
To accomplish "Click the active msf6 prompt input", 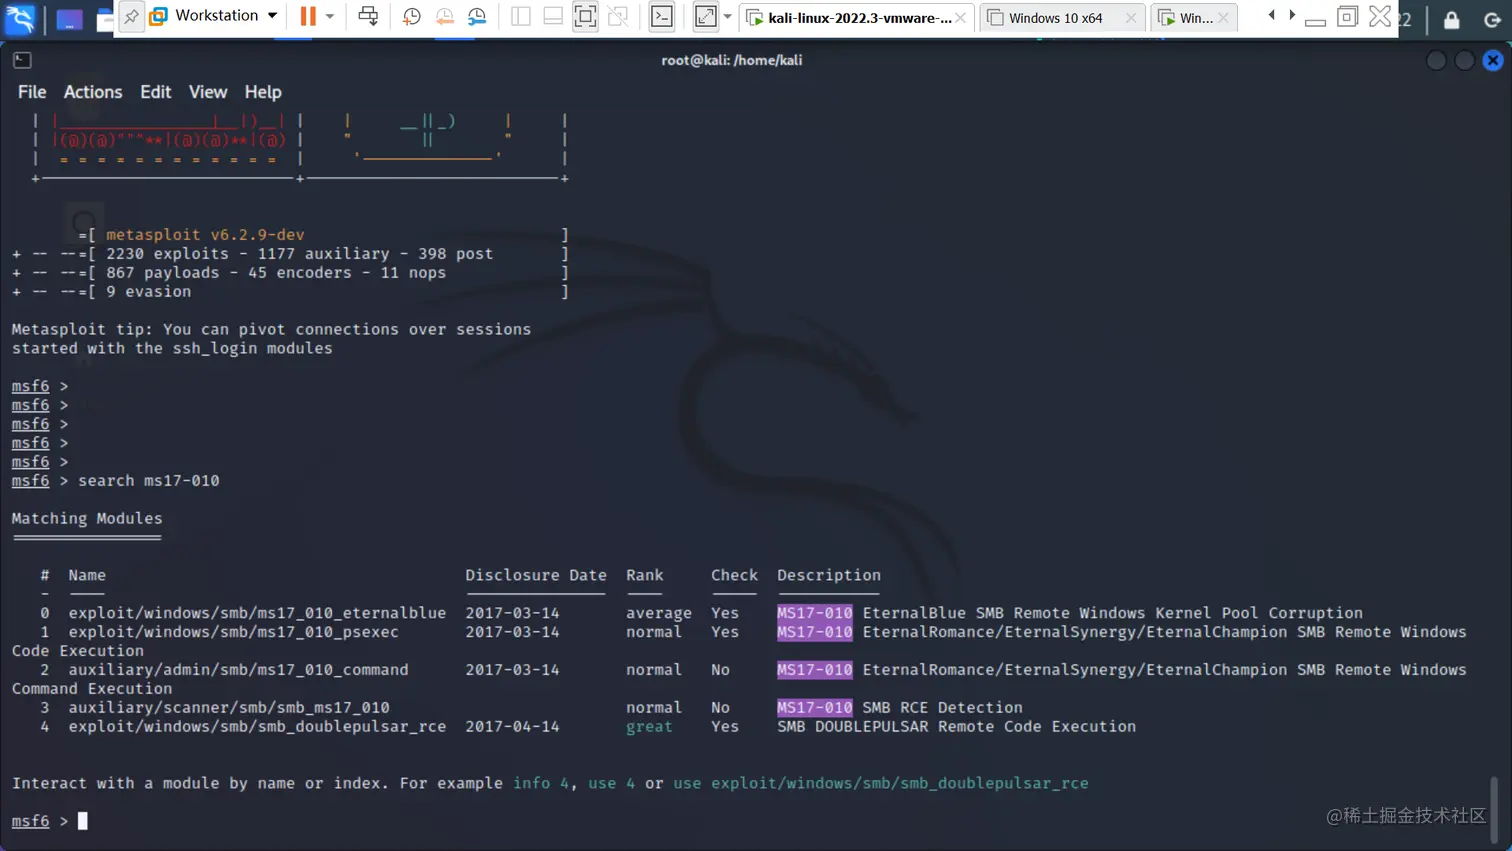I will tap(83, 821).
